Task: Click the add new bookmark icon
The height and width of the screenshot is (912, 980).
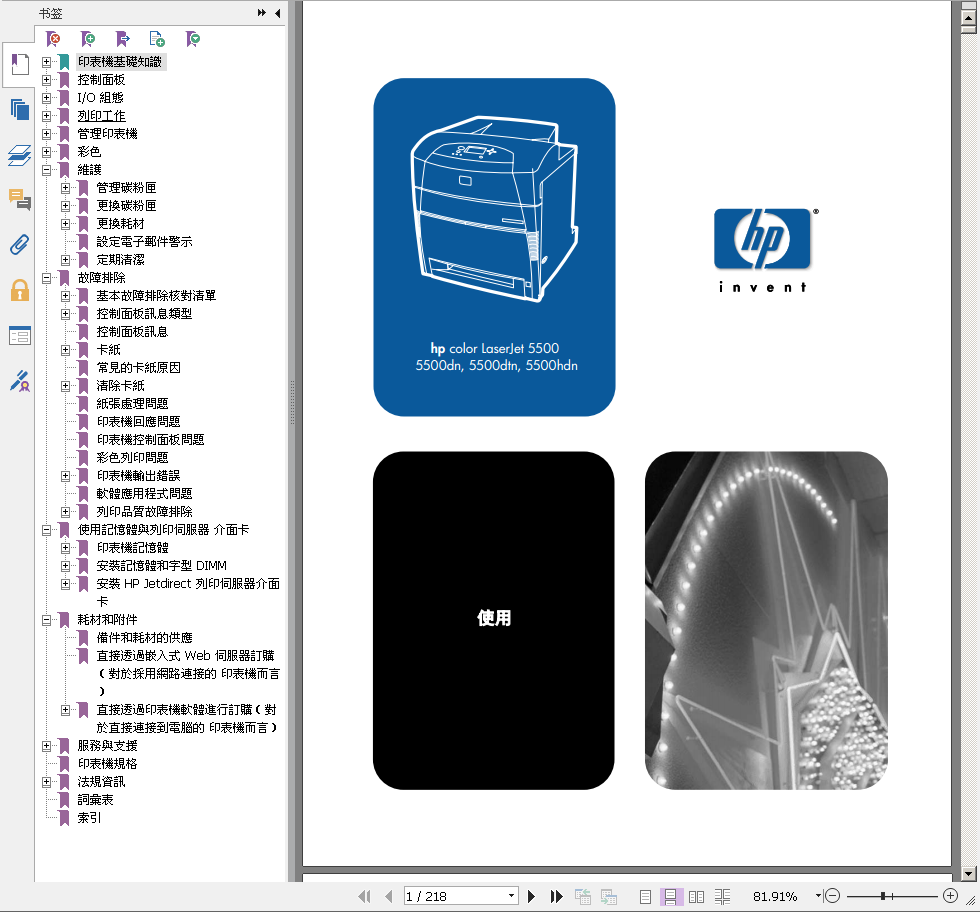Action: pyautogui.click(x=89, y=39)
